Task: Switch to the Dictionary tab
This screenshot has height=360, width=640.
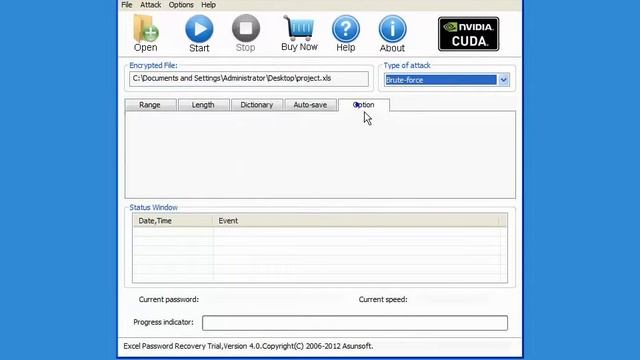Action: tap(257, 105)
